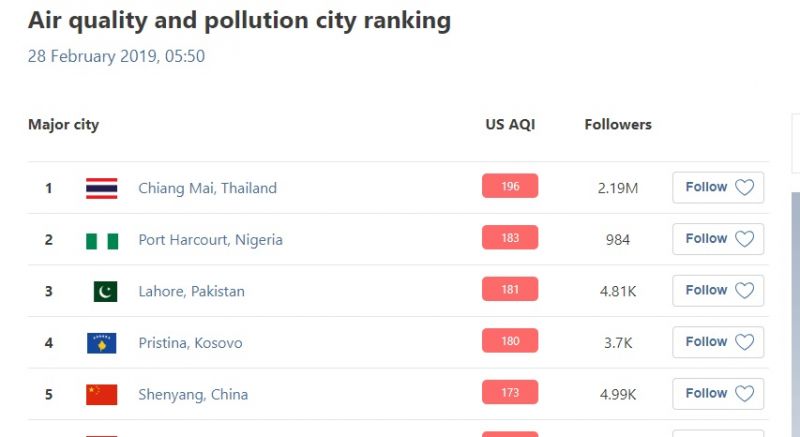Viewport: 800px width, 437px height.
Task: Click the 183 AQI badge
Action: (x=510, y=238)
